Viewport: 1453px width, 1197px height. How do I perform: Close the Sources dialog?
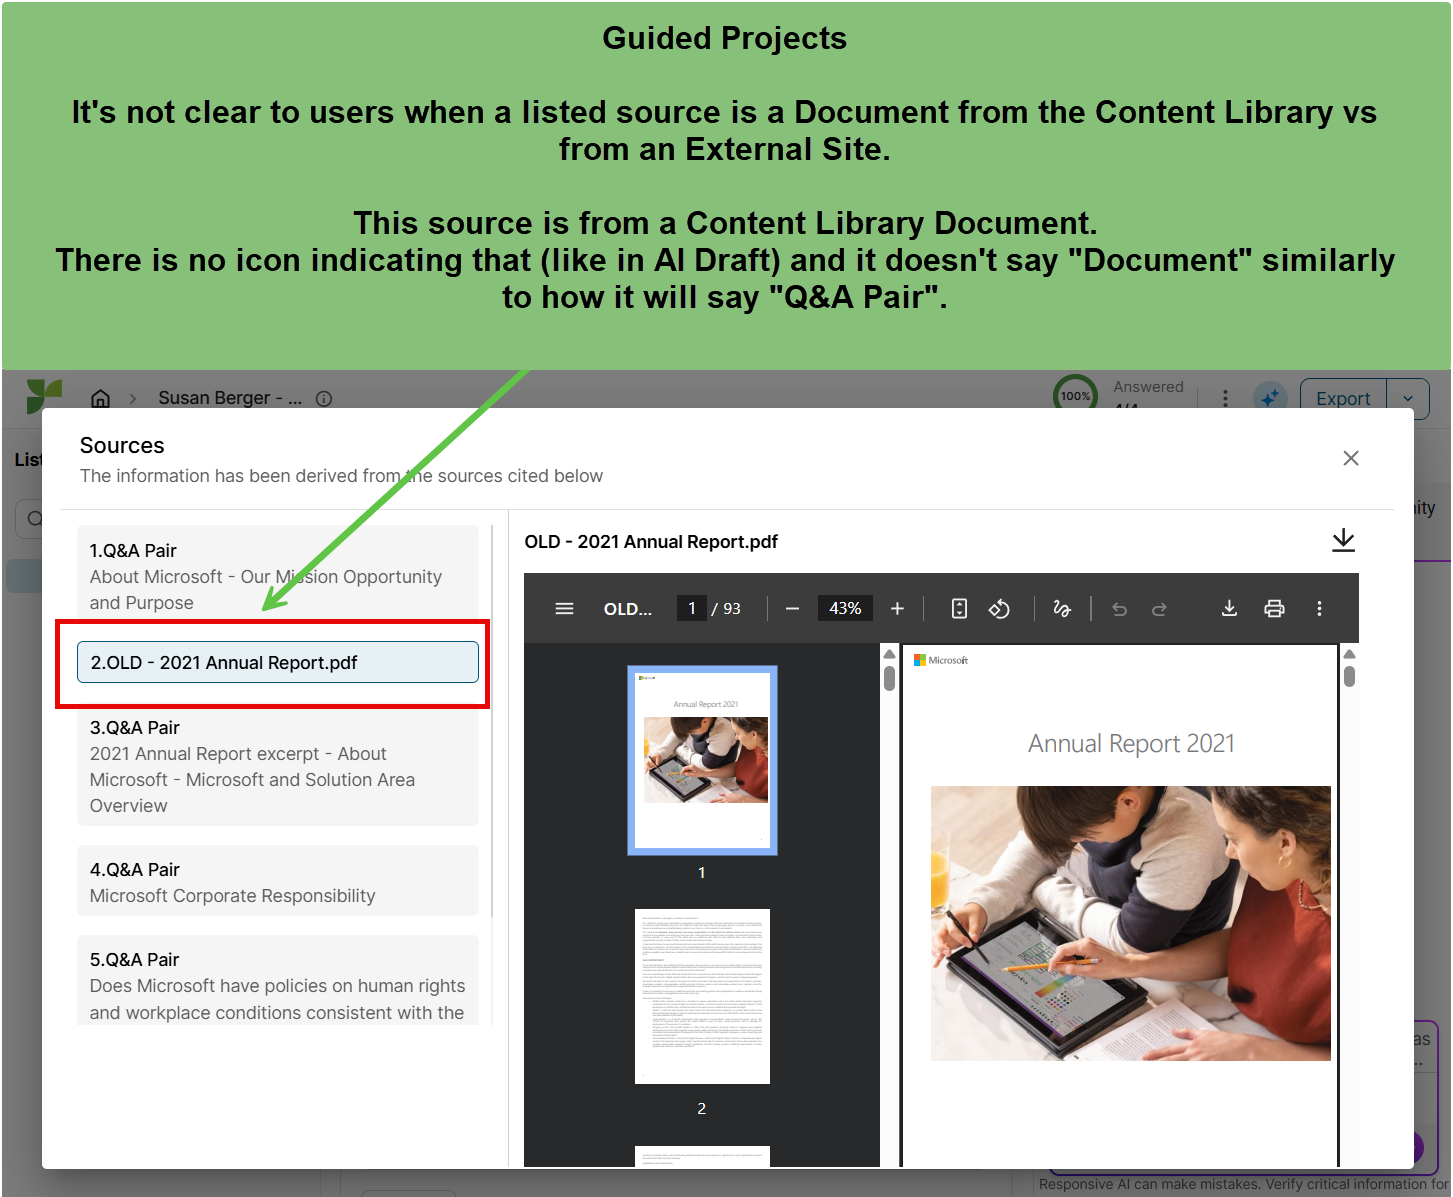pos(1350,458)
